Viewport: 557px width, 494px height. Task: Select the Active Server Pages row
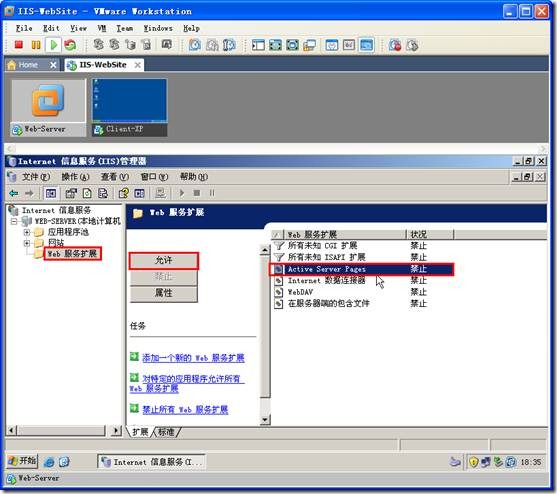point(362,269)
